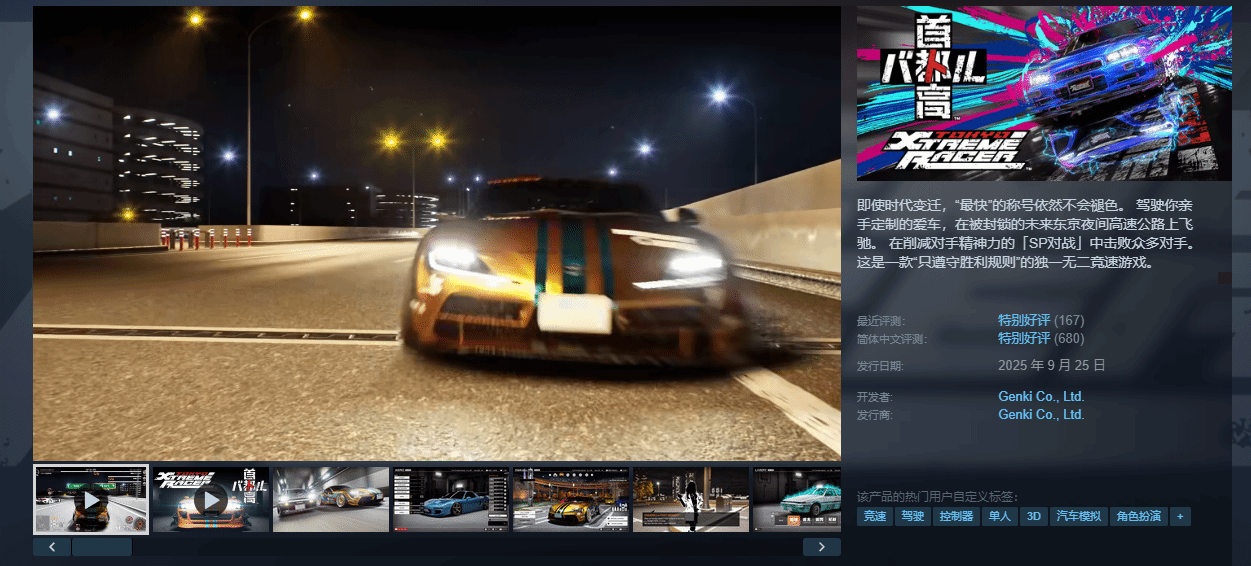This screenshot has height=566, width=1251.
Task: Click the right arrow of thumbnail strip
Action: [821, 547]
